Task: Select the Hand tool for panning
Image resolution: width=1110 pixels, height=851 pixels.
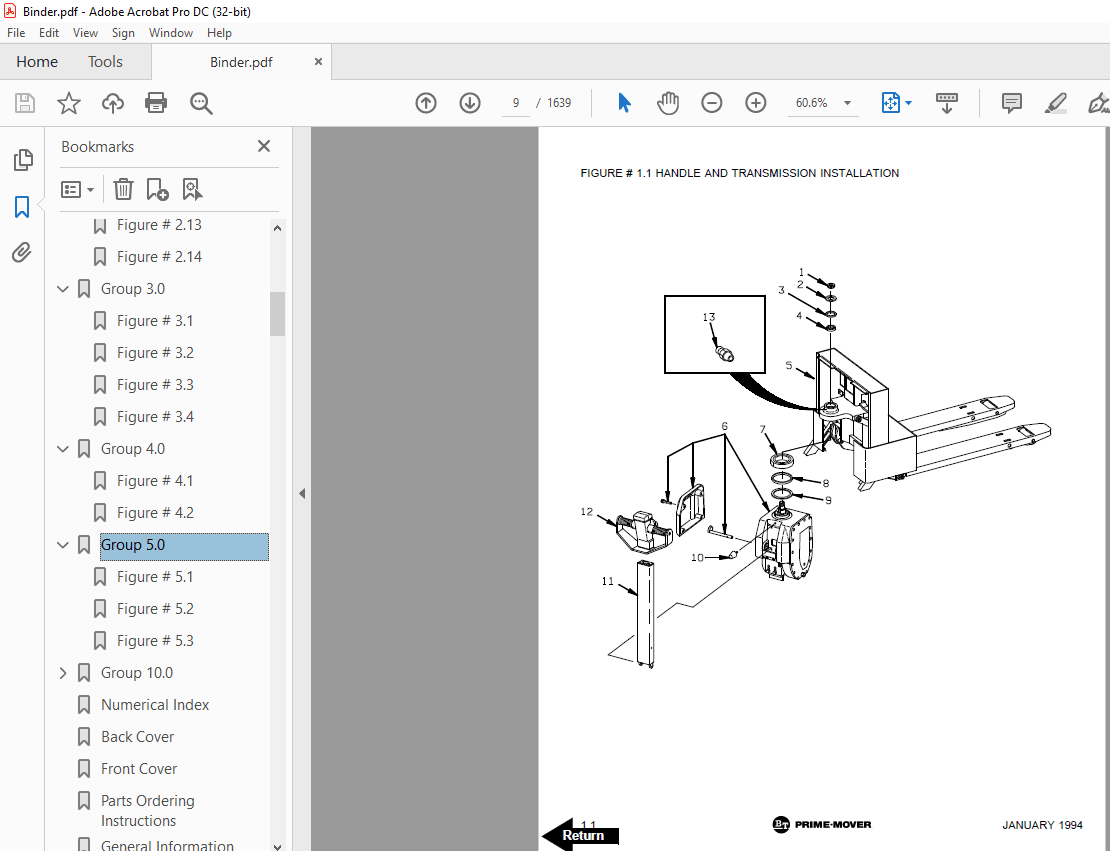Action: point(667,102)
